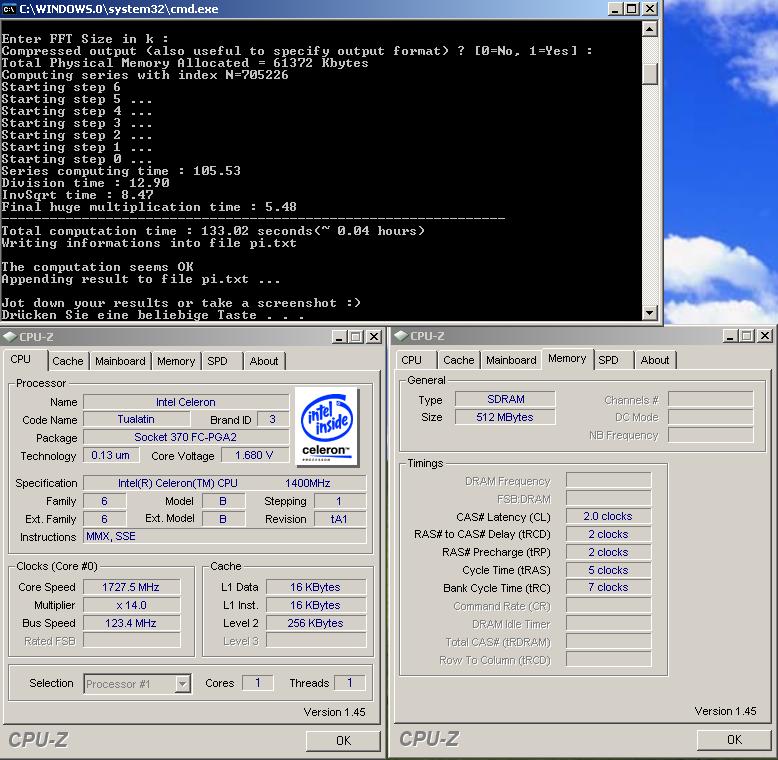The width and height of the screenshot is (778, 760).
Task: Minimize the left CPU-Z window
Action: pos(339,337)
